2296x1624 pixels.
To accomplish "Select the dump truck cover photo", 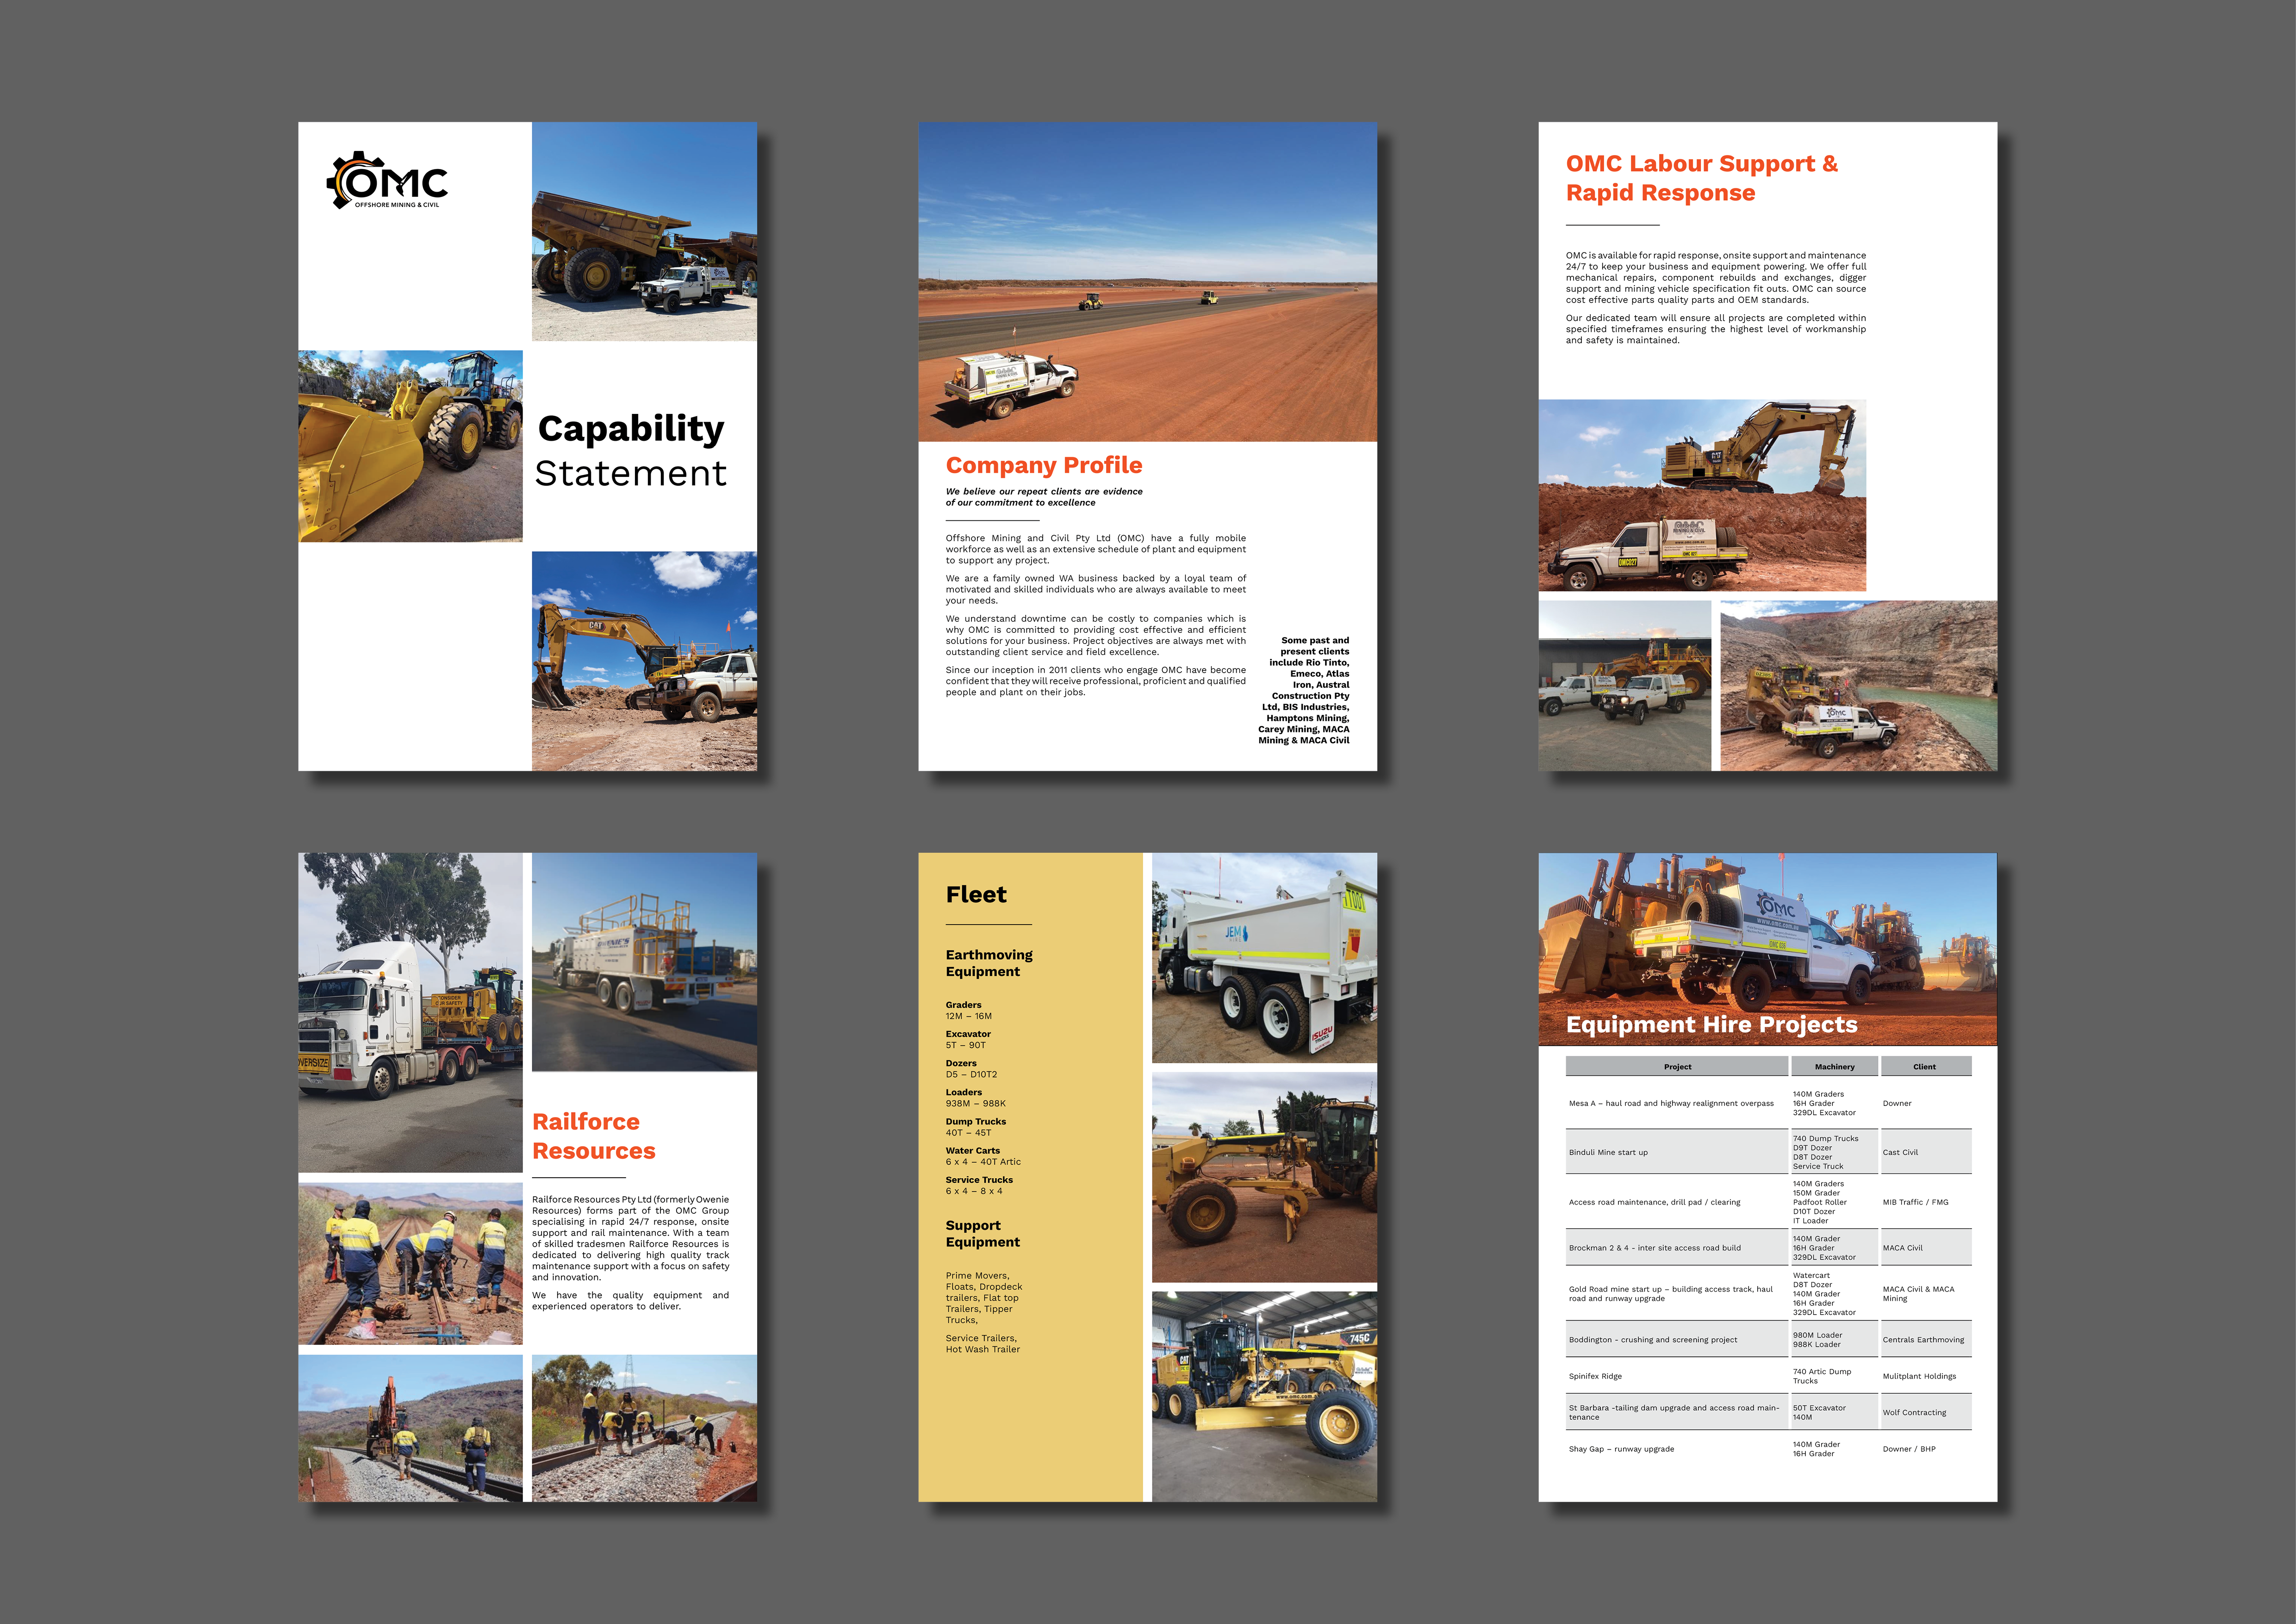I will pyautogui.click(x=644, y=232).
